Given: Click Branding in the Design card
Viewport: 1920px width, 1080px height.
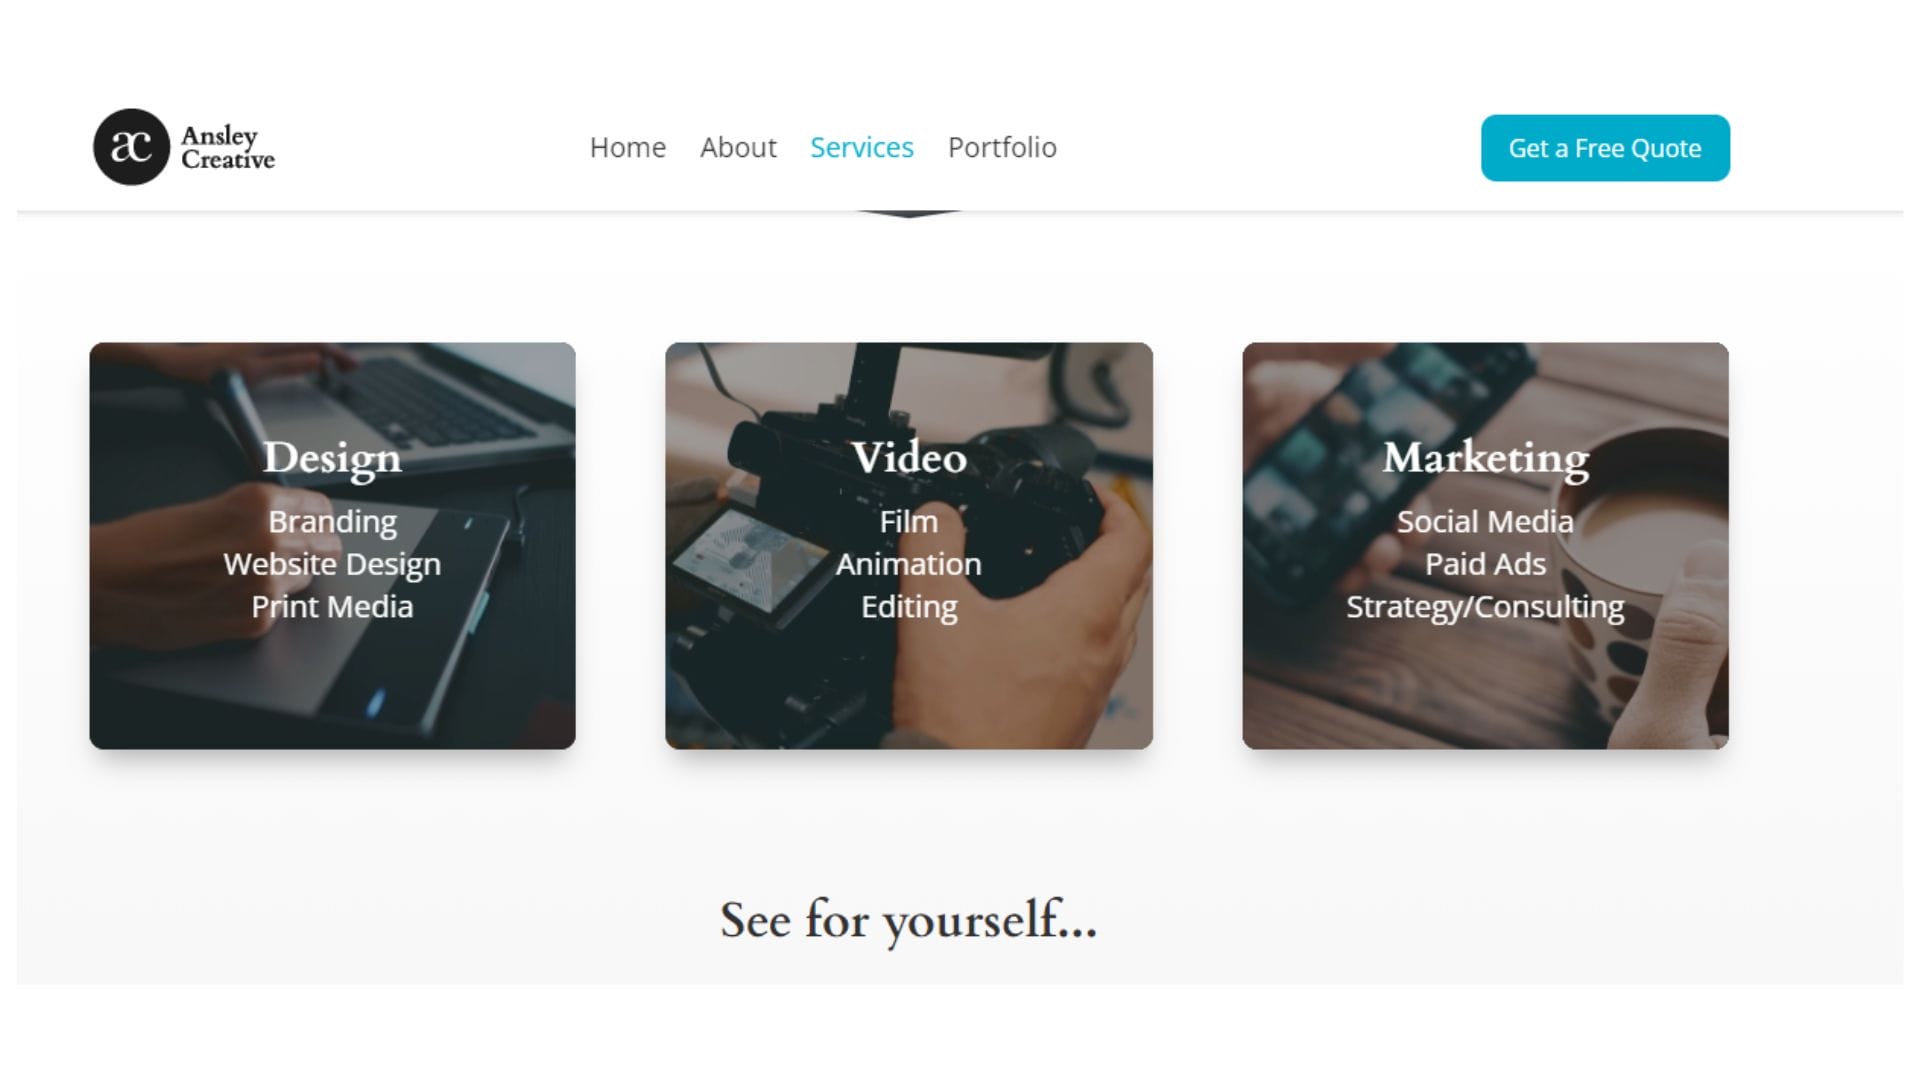Looking at the screenshot, I should (x=332, y=522).
